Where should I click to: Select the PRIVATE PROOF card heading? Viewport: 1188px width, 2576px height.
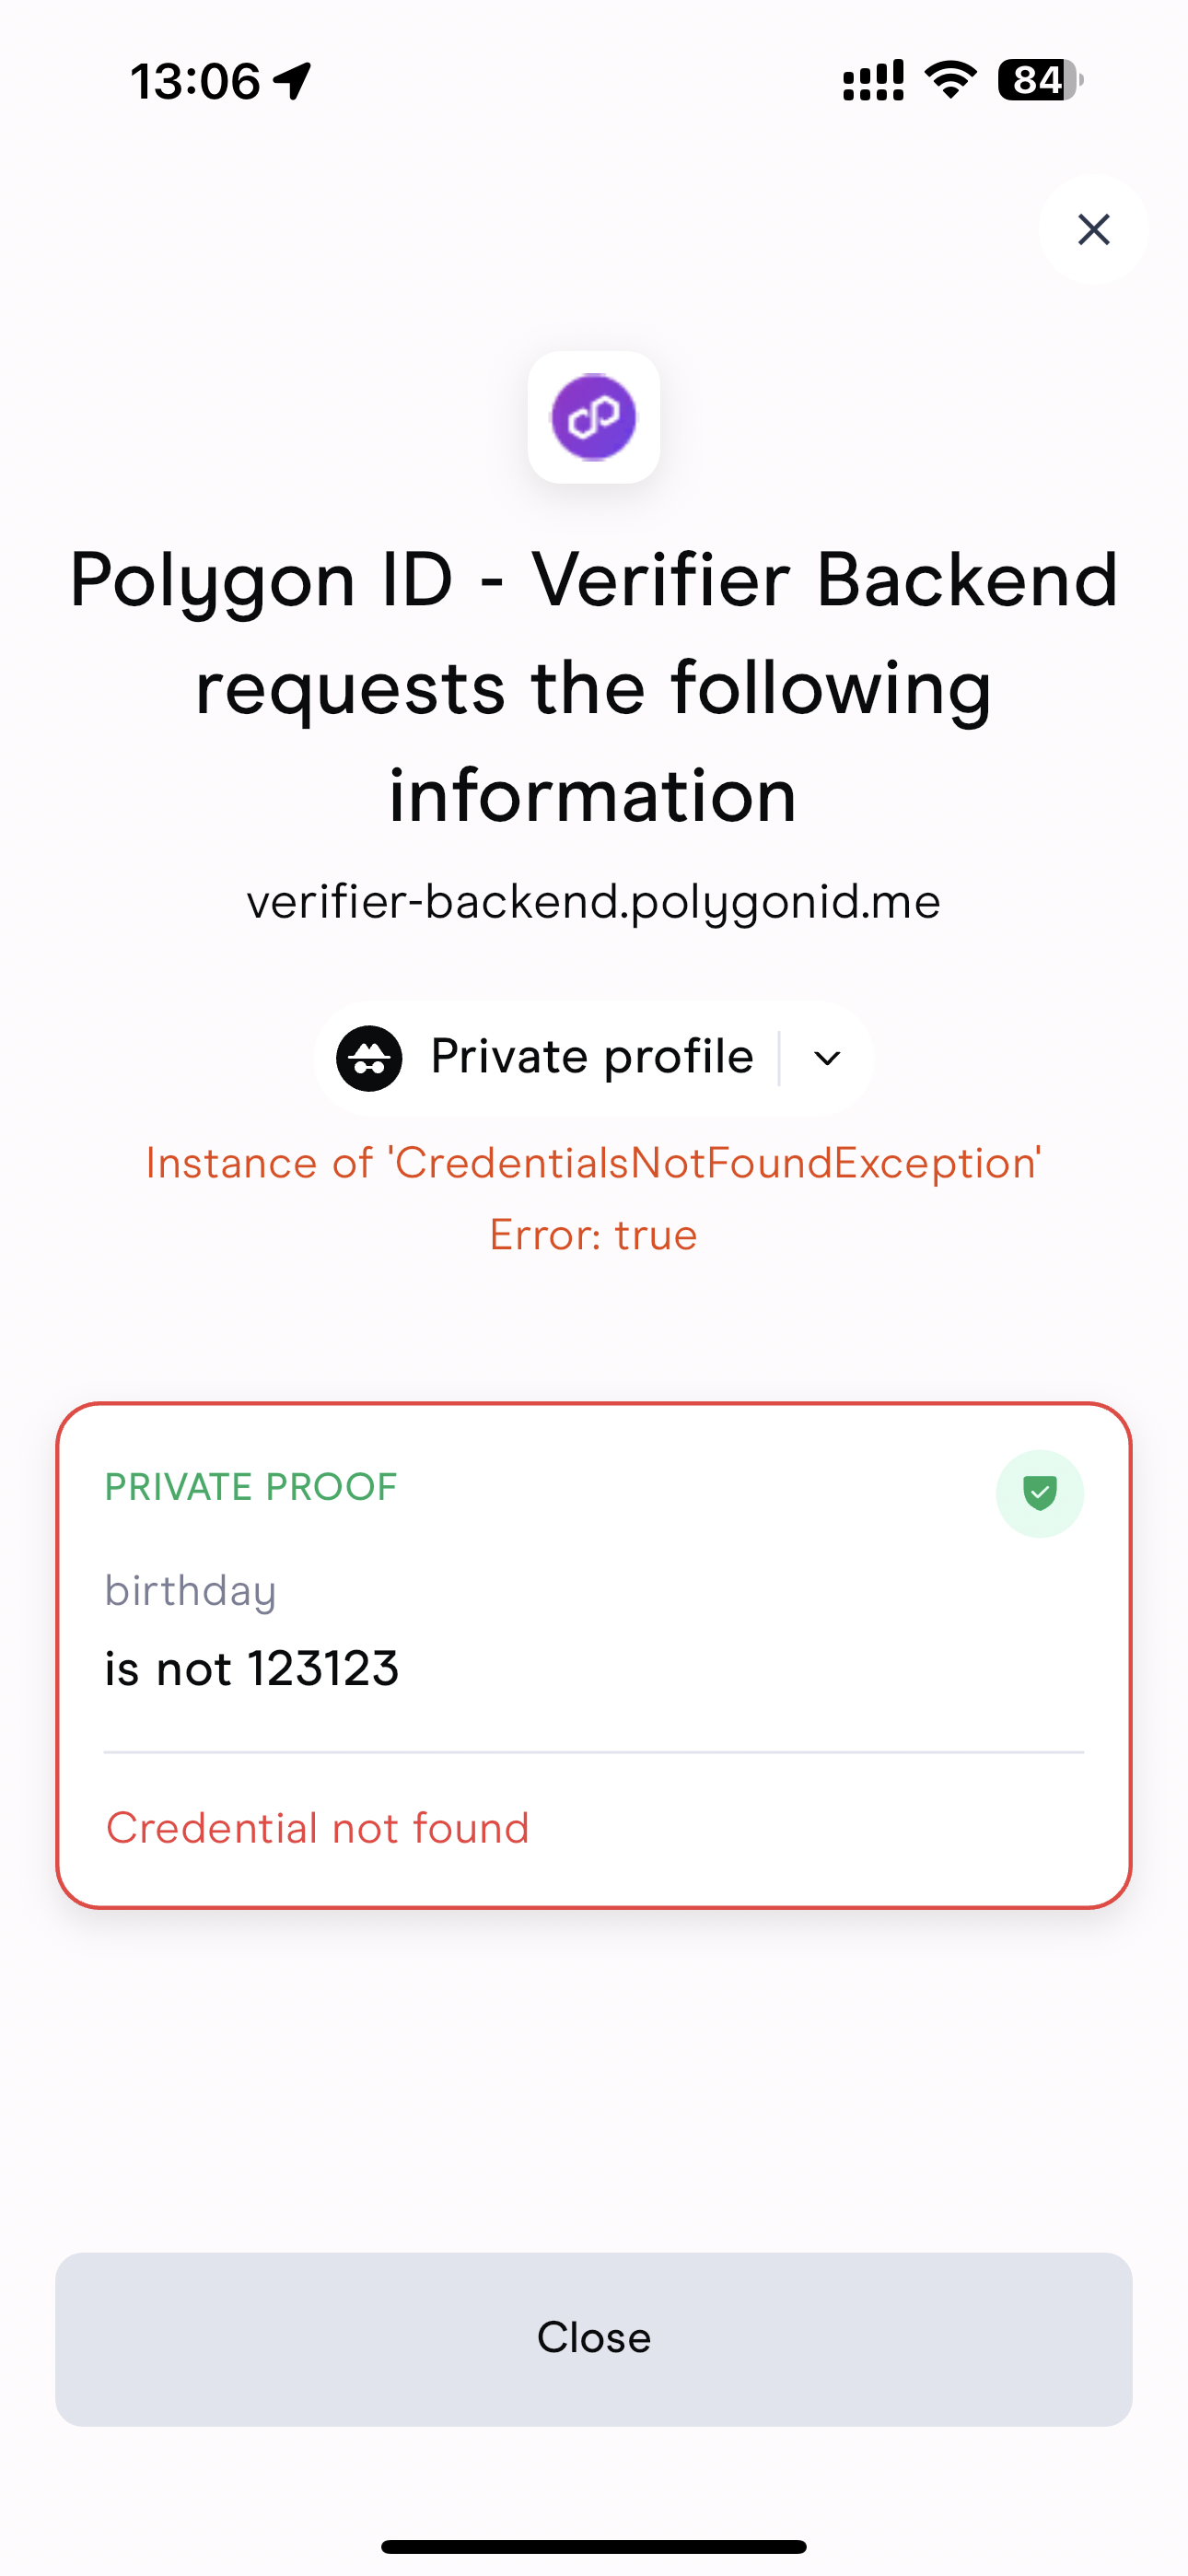251,1487
